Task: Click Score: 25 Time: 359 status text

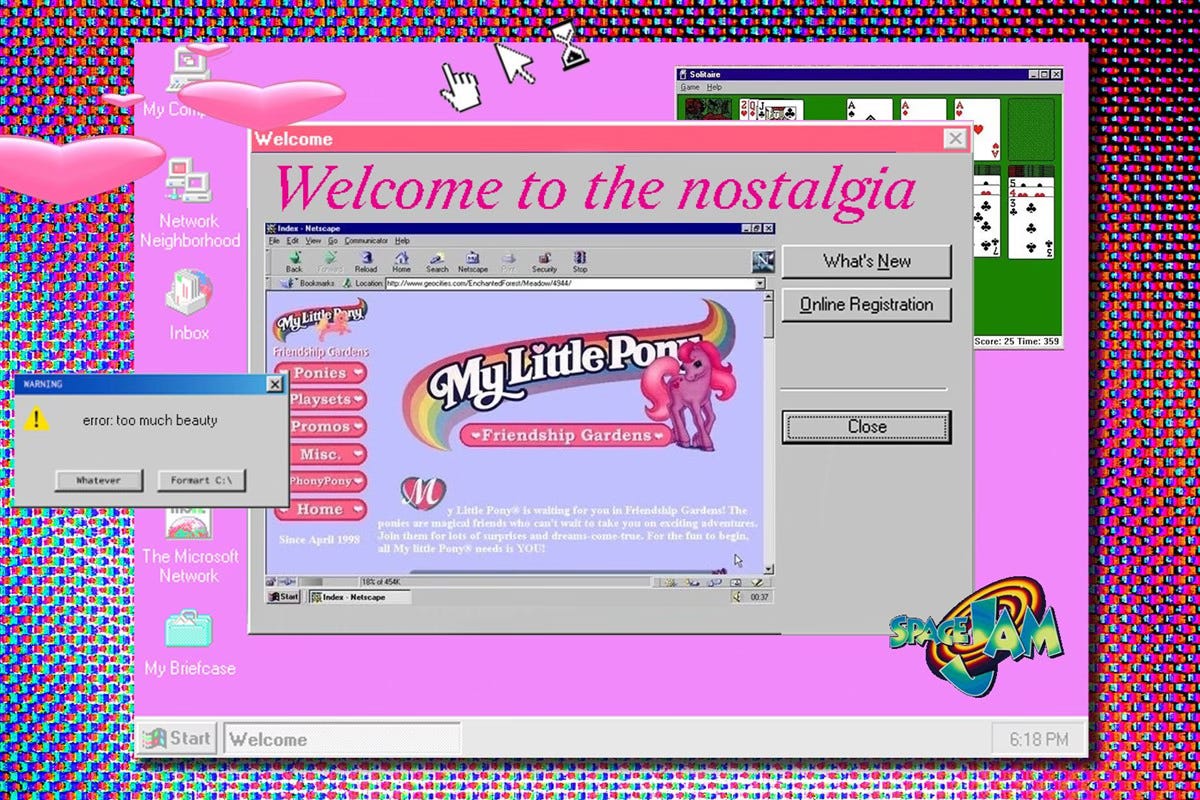Action: (1018, 342)
